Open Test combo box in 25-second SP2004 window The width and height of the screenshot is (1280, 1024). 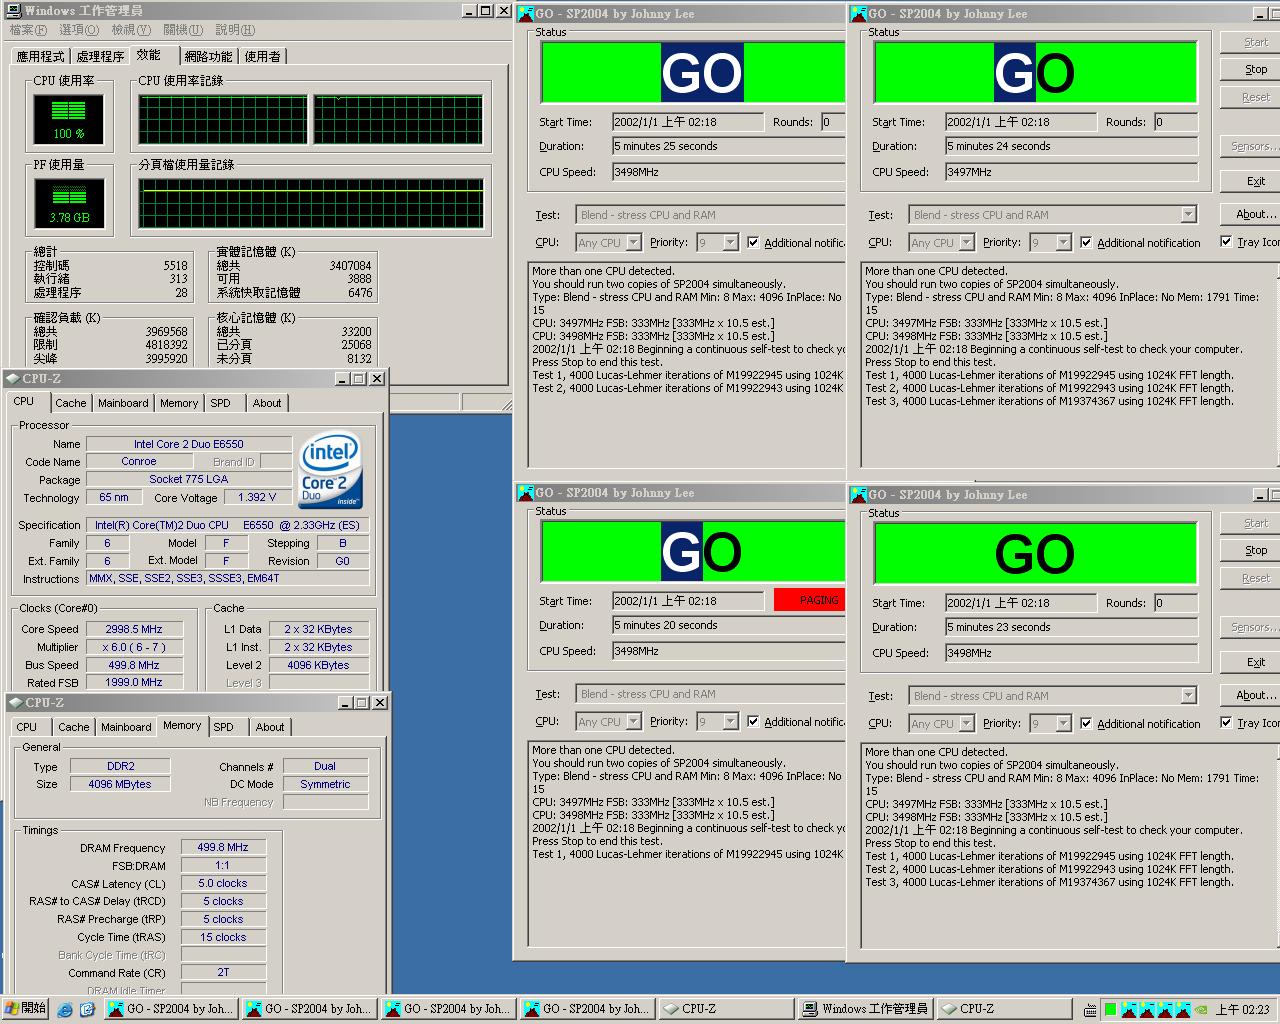tap(711, 214)
